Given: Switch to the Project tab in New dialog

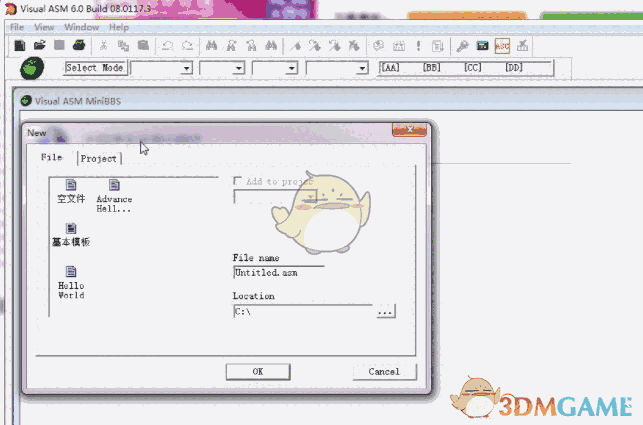Looking at the screenshot, I should tap(99, 159).
